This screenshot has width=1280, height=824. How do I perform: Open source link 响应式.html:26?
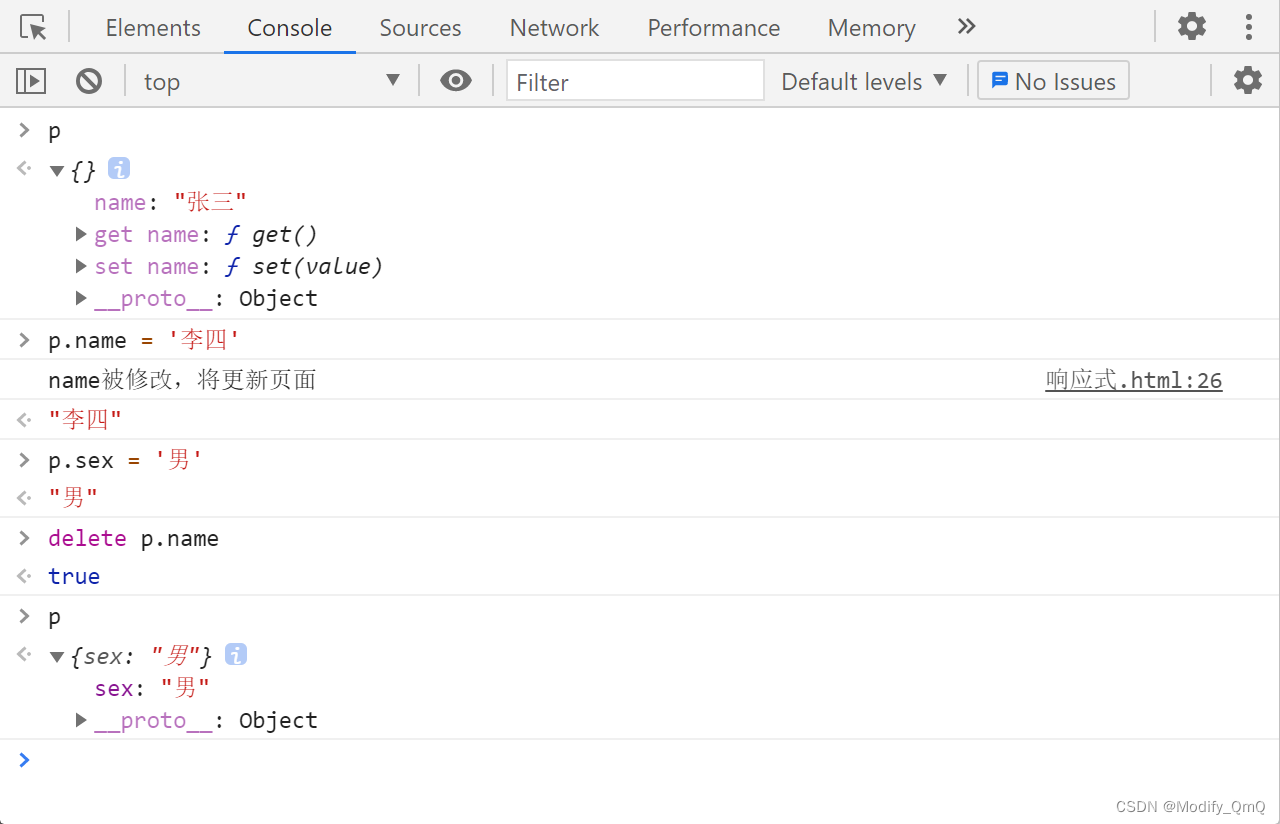1134,380
